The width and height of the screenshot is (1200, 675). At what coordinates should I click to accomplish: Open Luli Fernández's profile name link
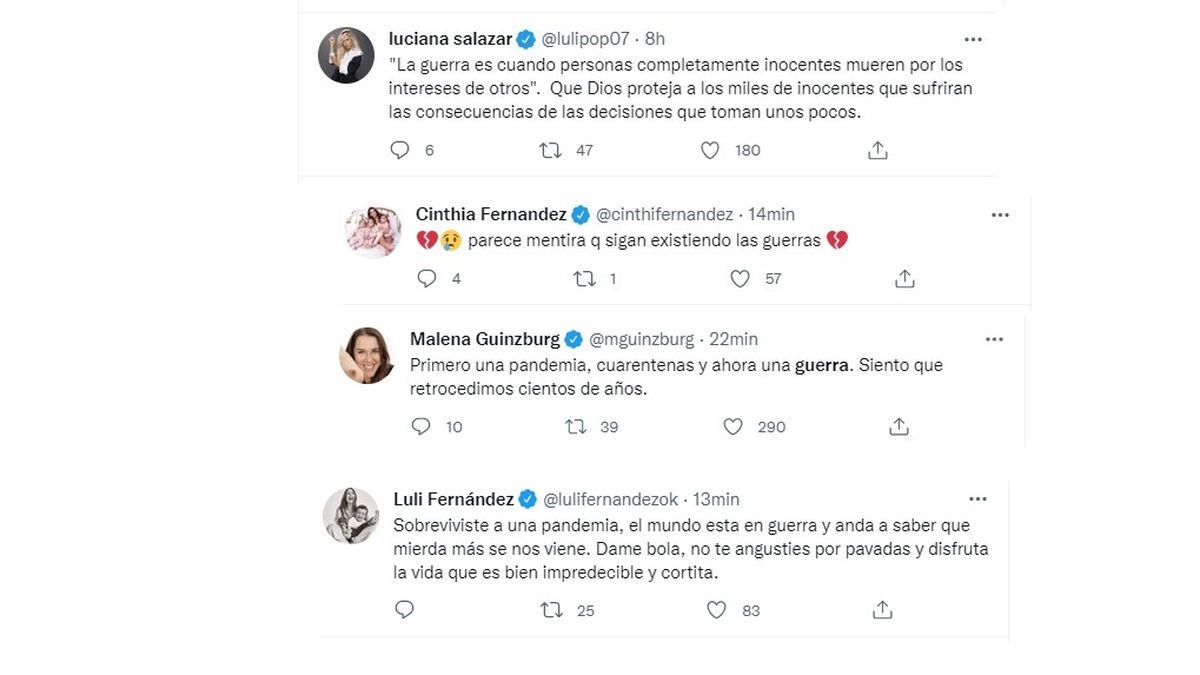pos(453,499)
